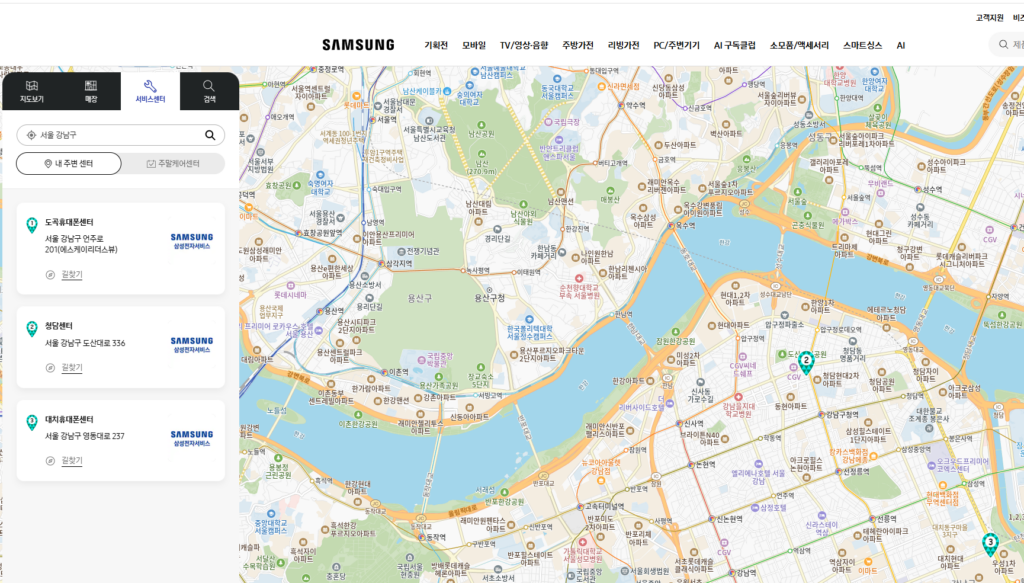Click map marker 2 near 도산공원

807,362
